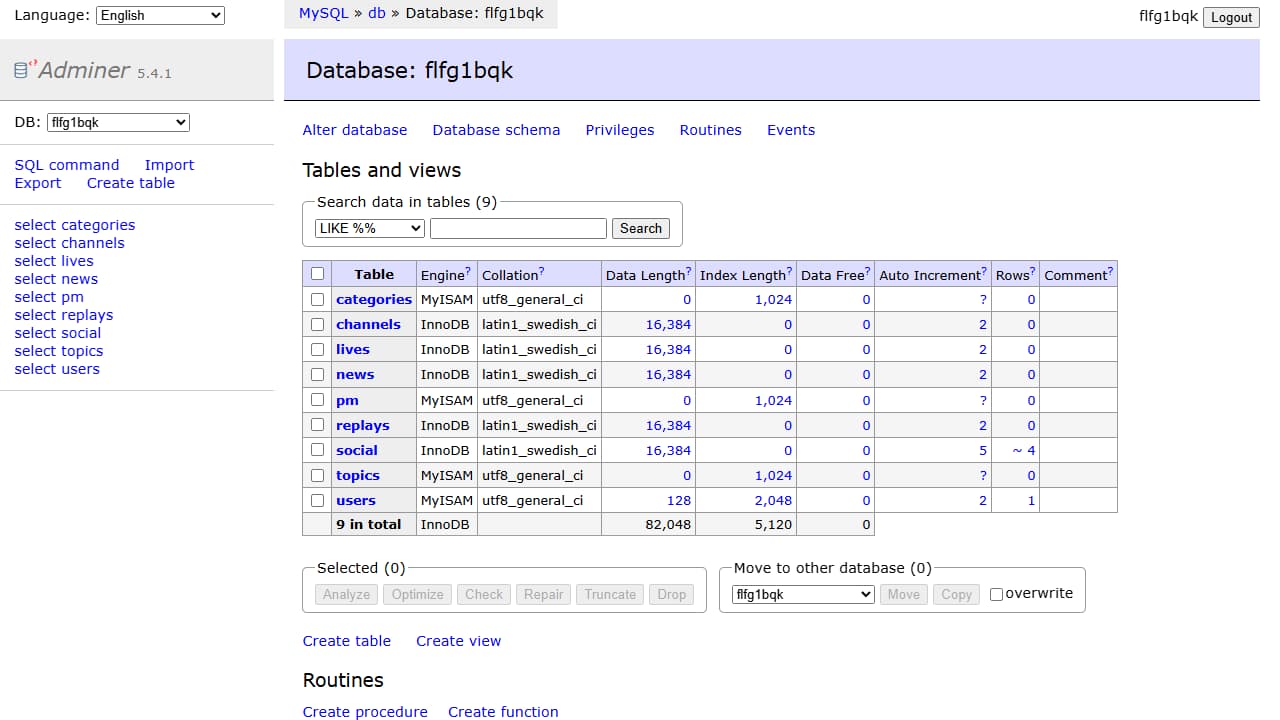Open the Language dropdown
The image size is (1280, 720).
pyautogui.click(x=159, y=15)
